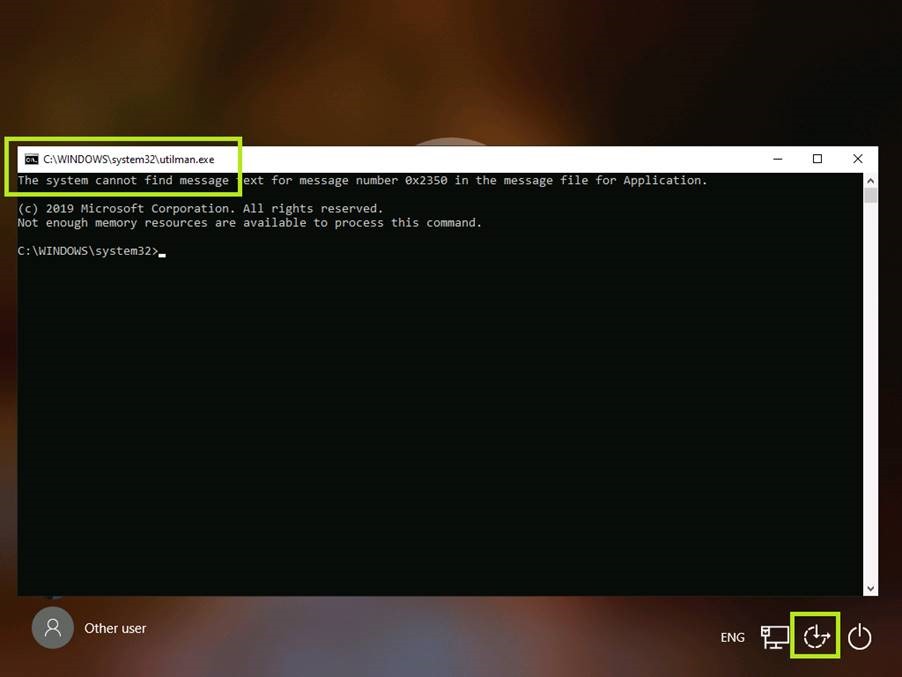Click the "system cannot find message" line
This screenshot has height=677, width=902.
[x=362, y=181]
